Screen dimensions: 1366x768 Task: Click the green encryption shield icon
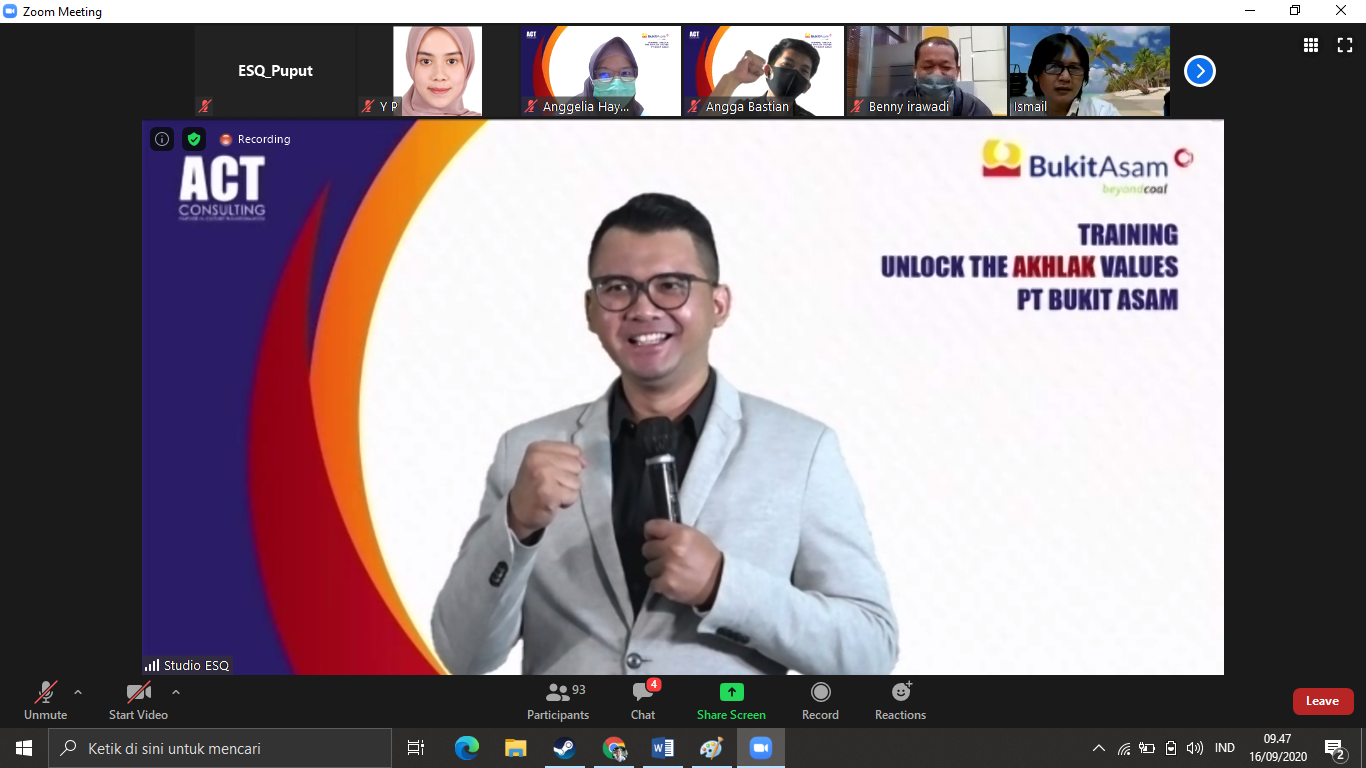point(194,139)
